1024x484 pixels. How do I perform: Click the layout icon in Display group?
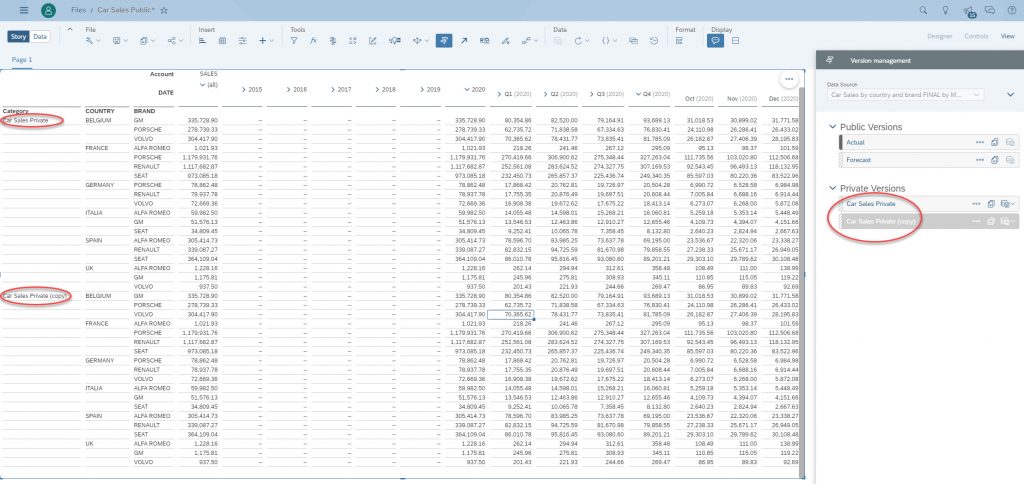tap(735, 40)
